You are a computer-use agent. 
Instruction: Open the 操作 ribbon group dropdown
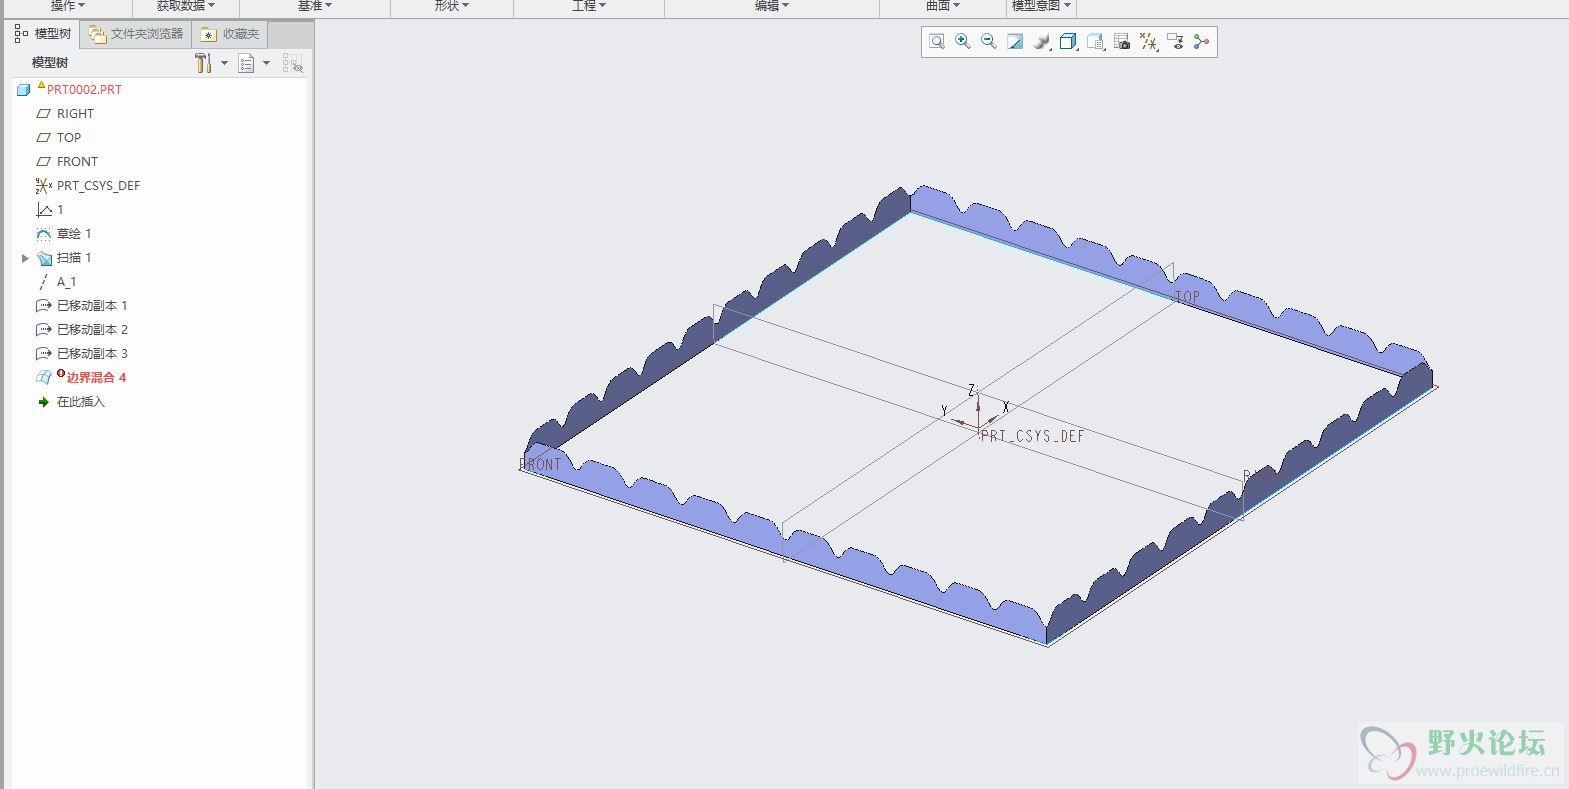(68, 6)
